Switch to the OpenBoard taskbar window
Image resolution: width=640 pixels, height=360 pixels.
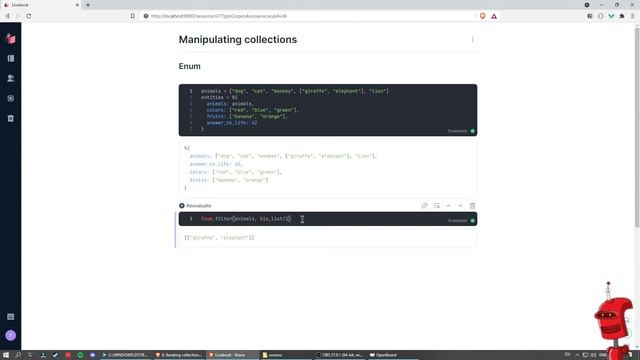(384, 355)
